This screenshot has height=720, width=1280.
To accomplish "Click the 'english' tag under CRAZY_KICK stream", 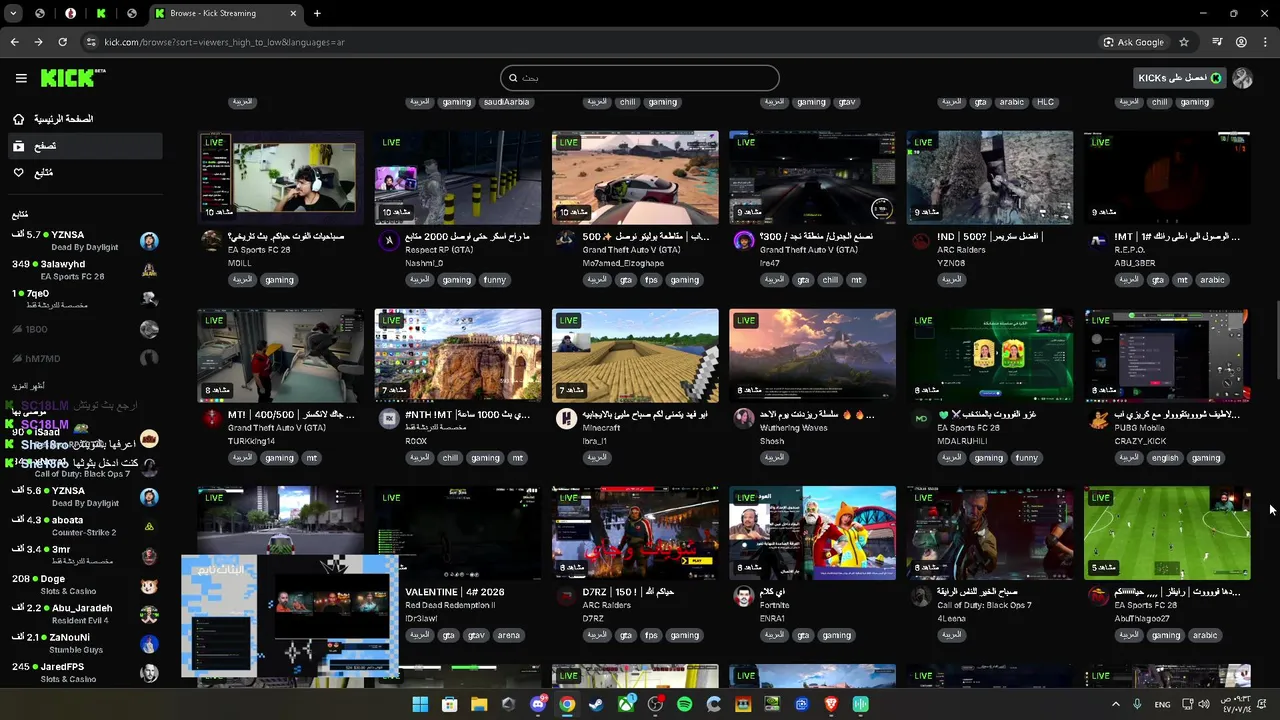I will tap(1164, 458).
